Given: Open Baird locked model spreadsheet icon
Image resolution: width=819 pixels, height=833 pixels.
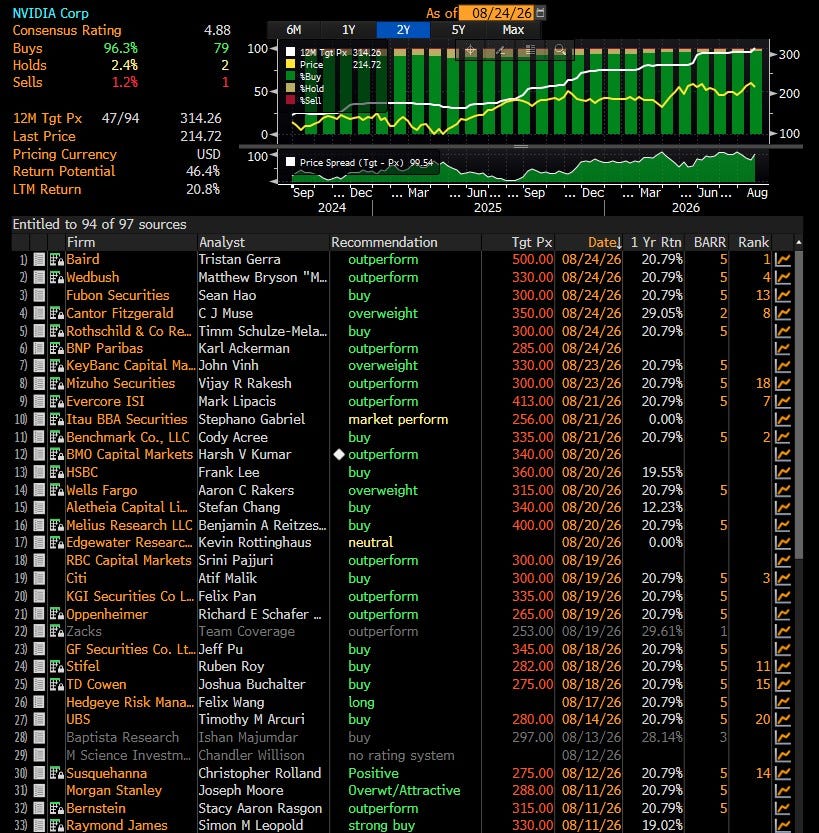Looking at the screenshot, I should click(56, 259).
